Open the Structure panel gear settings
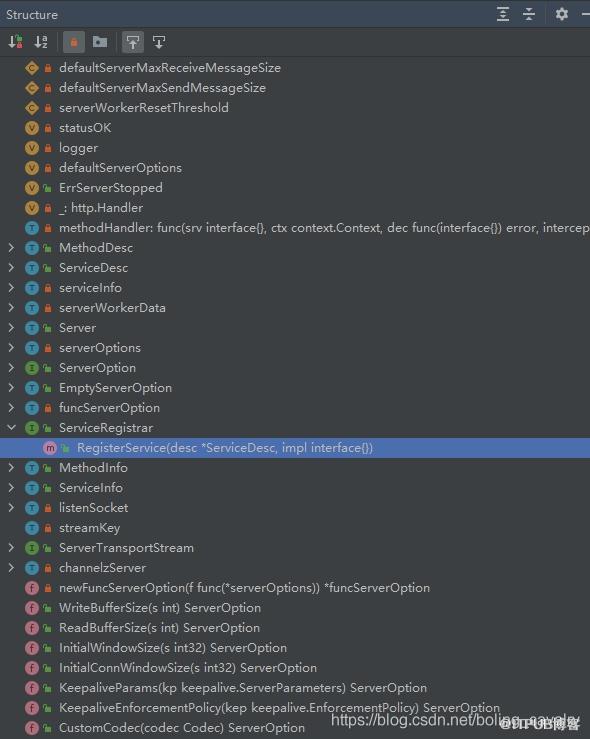 click(561, 14)
